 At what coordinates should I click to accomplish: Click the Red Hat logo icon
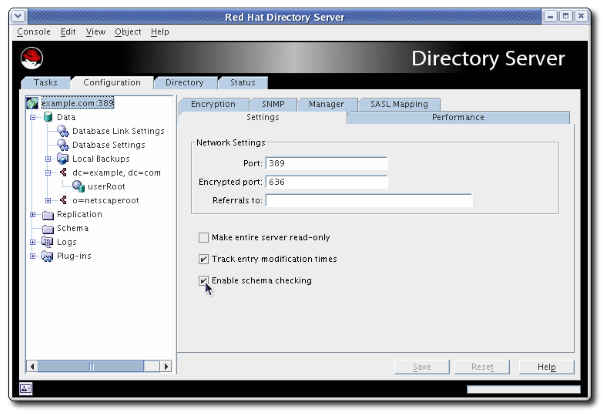click(32, 58)
